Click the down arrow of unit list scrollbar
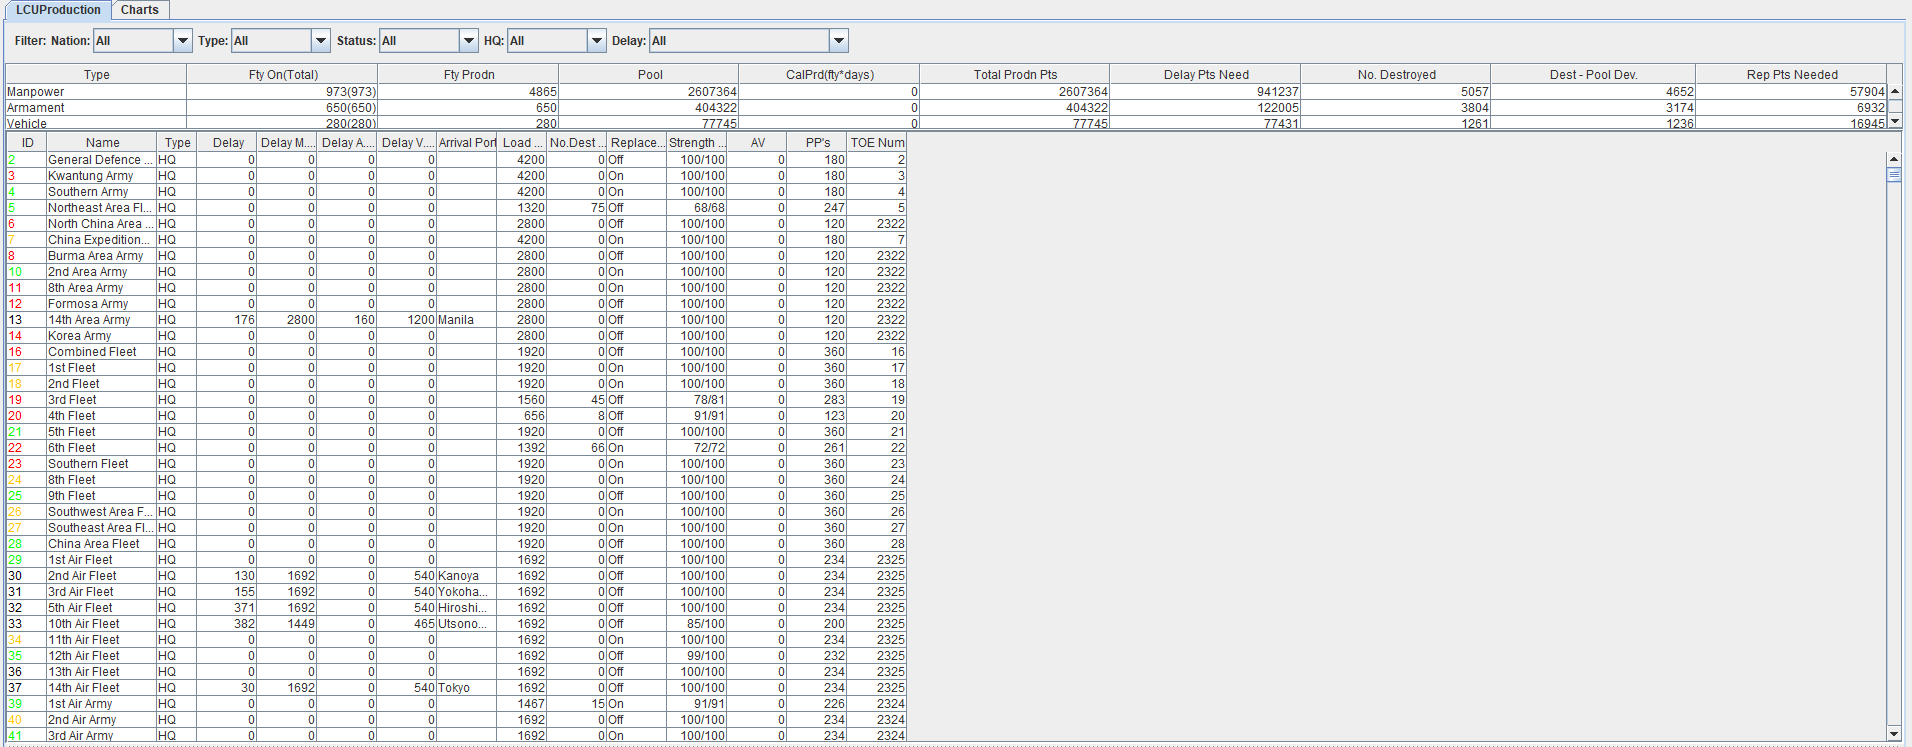 1893,734
